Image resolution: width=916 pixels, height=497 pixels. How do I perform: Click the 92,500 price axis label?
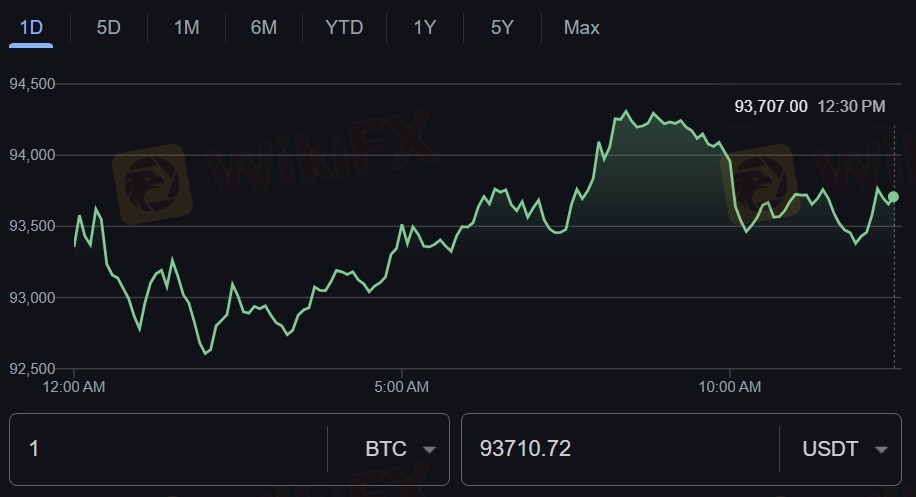coord(32,369)
